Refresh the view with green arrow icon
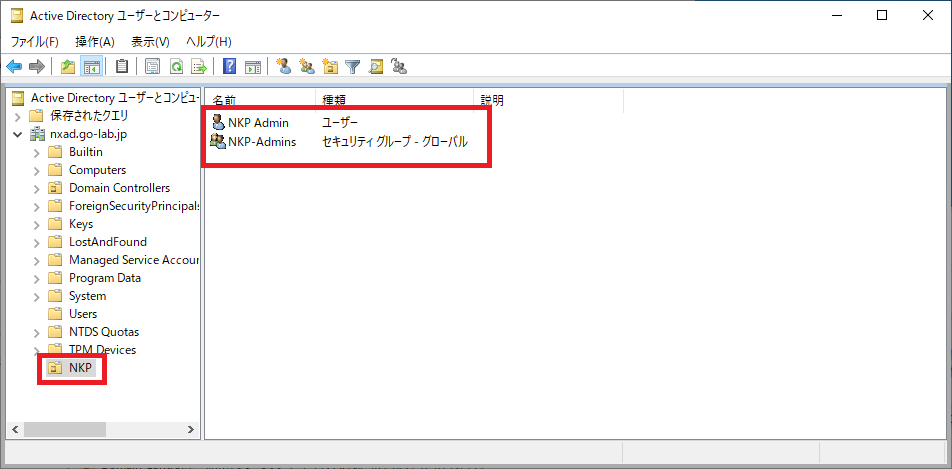952x469 pixels. coord(176,66)
